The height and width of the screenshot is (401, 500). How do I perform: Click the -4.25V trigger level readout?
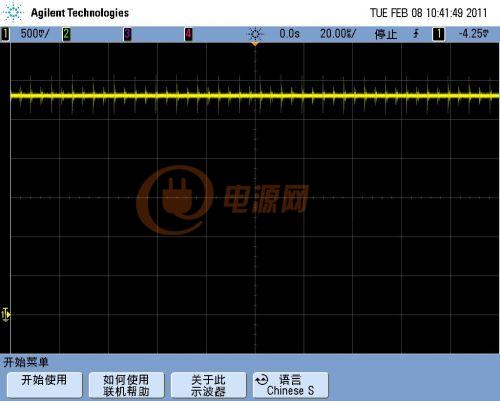pos(474,34)
